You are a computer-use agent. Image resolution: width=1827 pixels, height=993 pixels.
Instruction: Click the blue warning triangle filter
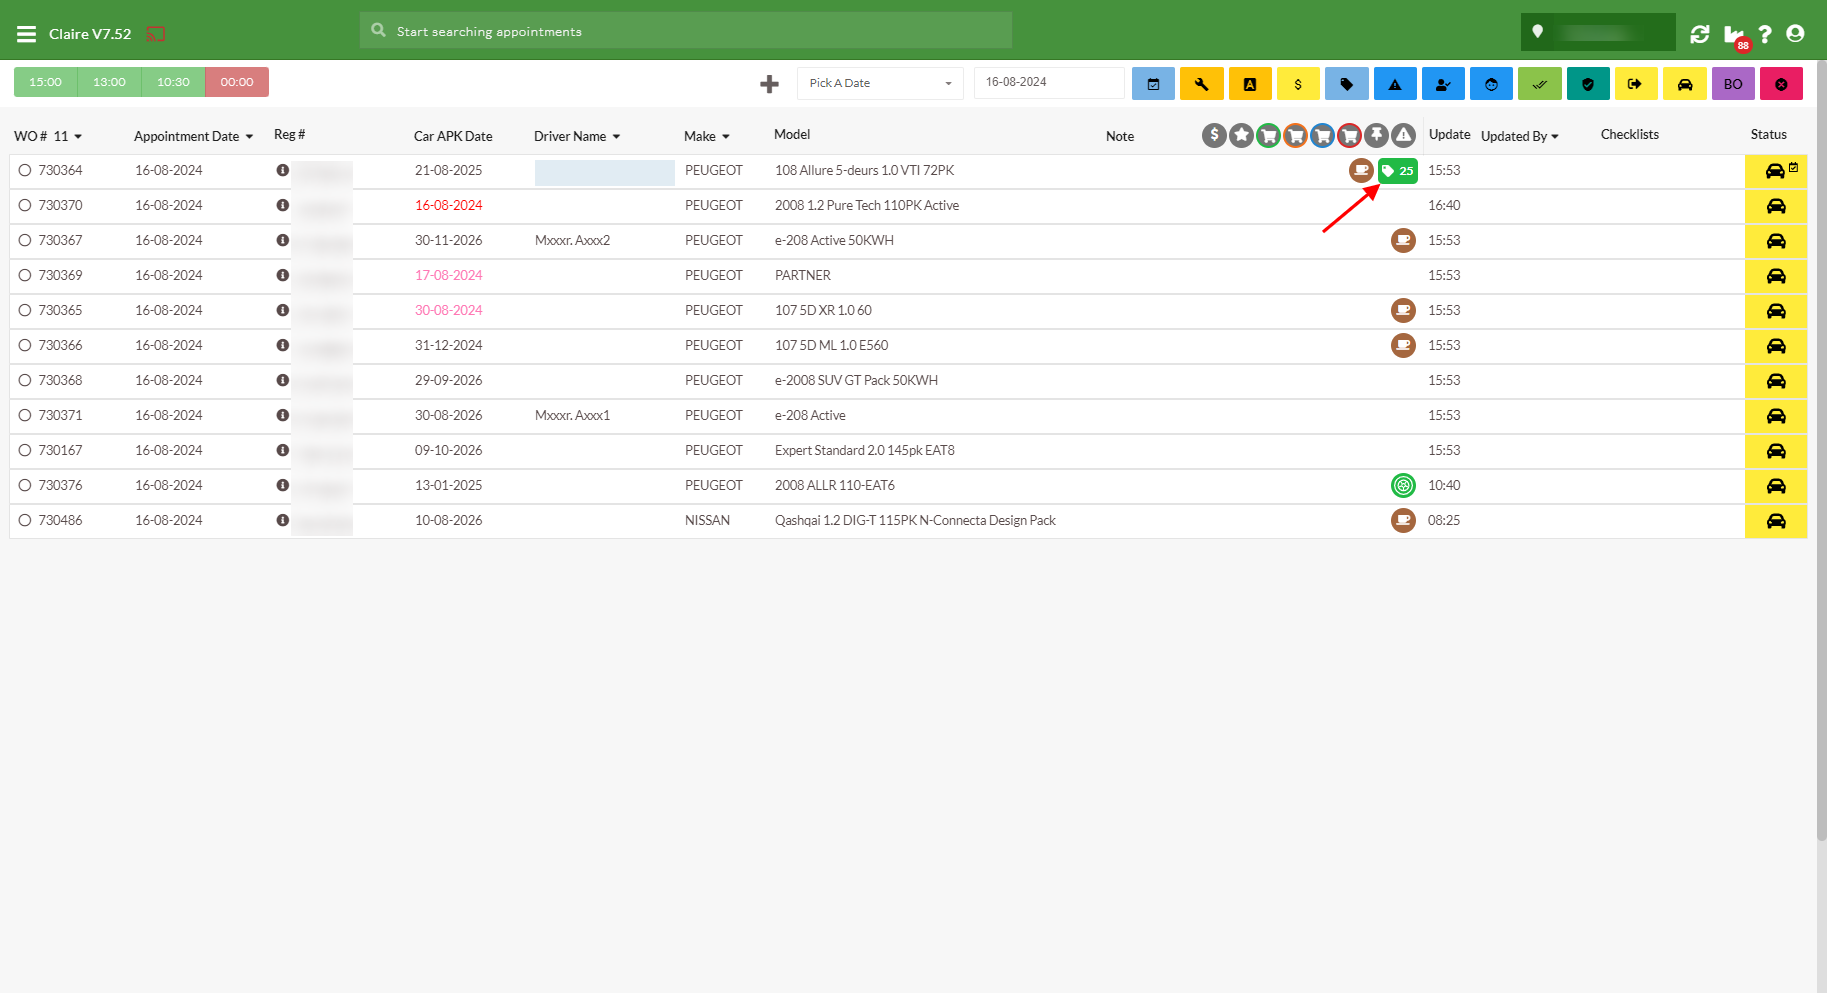[x=1395, y=84]
